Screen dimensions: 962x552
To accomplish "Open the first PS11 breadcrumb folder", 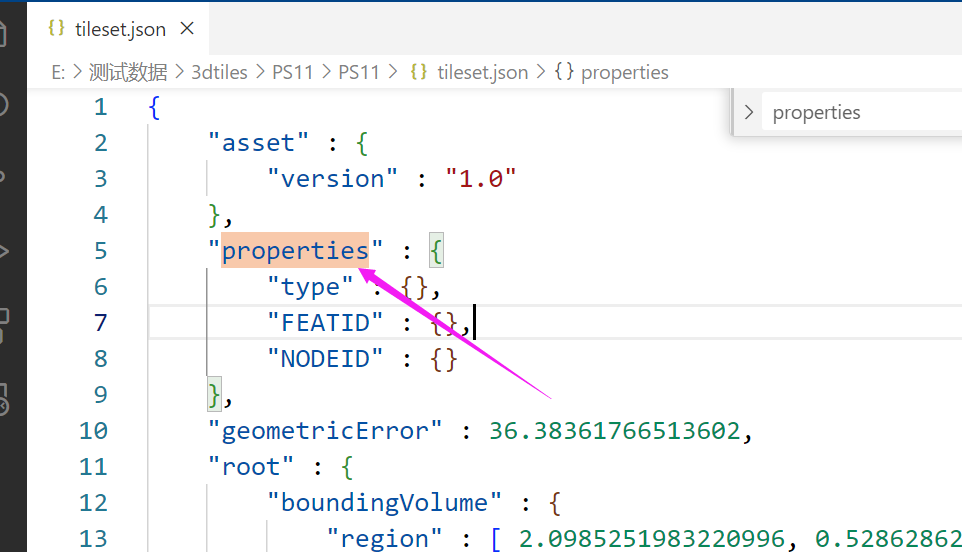I will pos(292,72).
